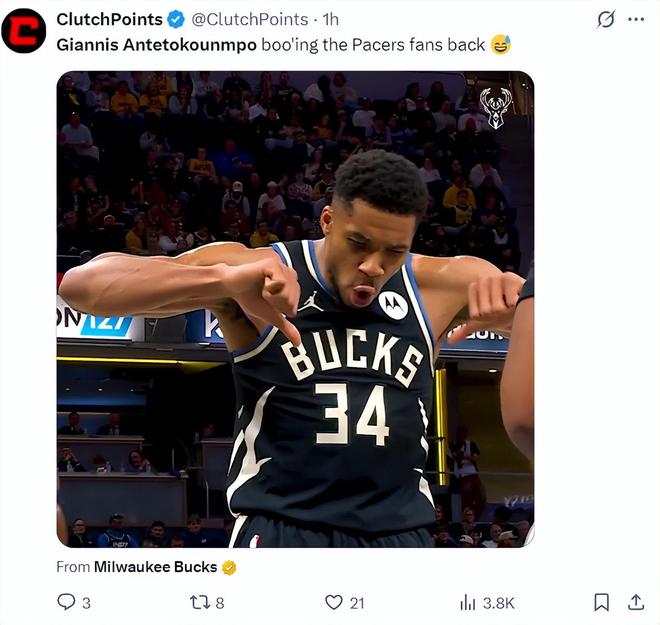Click the gold verified badge beside Milwaukee Bucks
Screen dimensions: 660x625
tap(229, 567)
